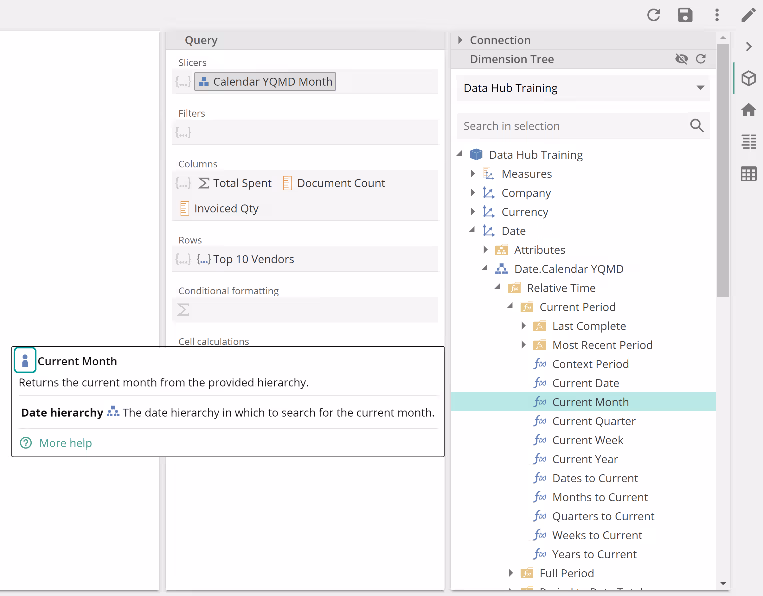763x596 pixels.
Task: Open the Data Hub Training dropdown
Action: click(584, 88)
